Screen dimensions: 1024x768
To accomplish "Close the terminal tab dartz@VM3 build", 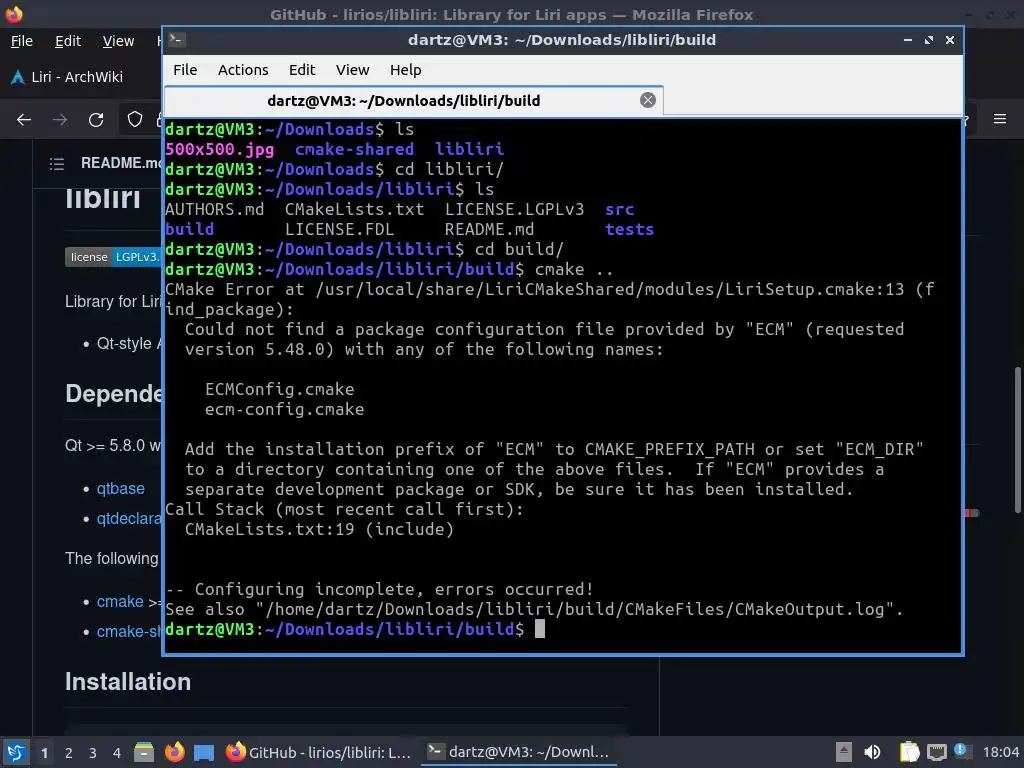I will pyautogui.click(x=648, y=100).
